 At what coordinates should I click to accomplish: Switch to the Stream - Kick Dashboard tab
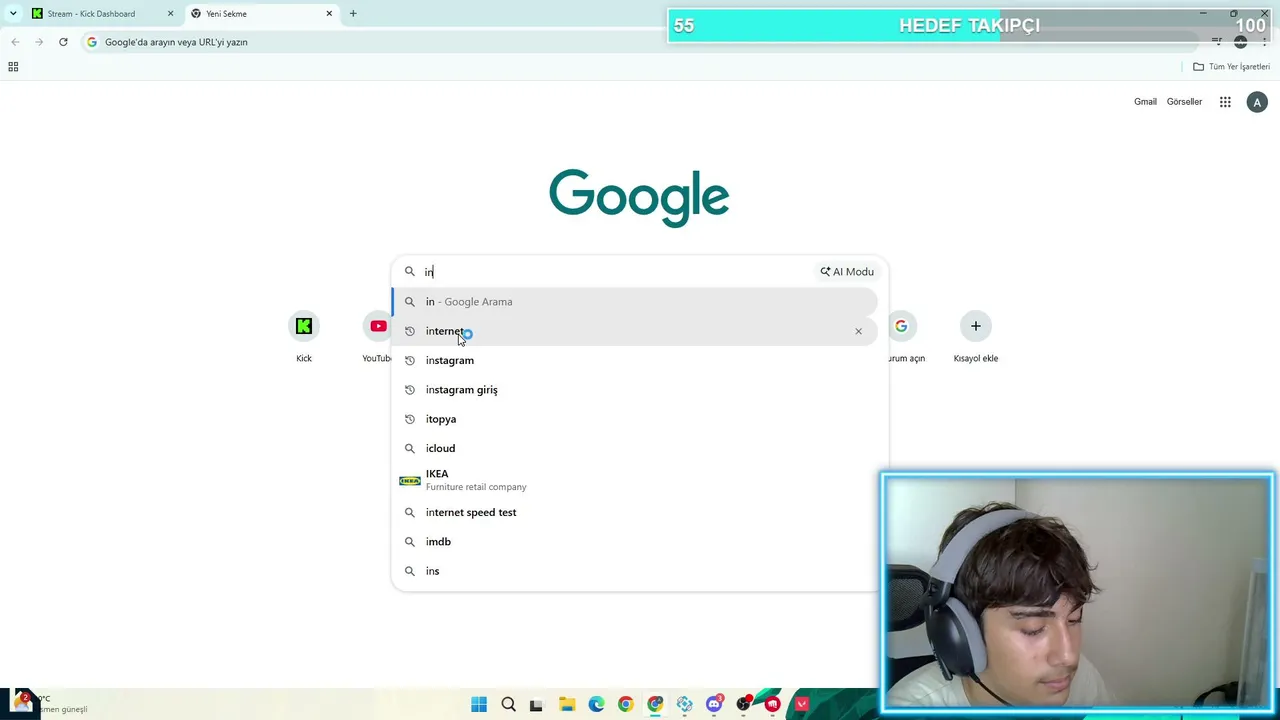click(103, 13)
